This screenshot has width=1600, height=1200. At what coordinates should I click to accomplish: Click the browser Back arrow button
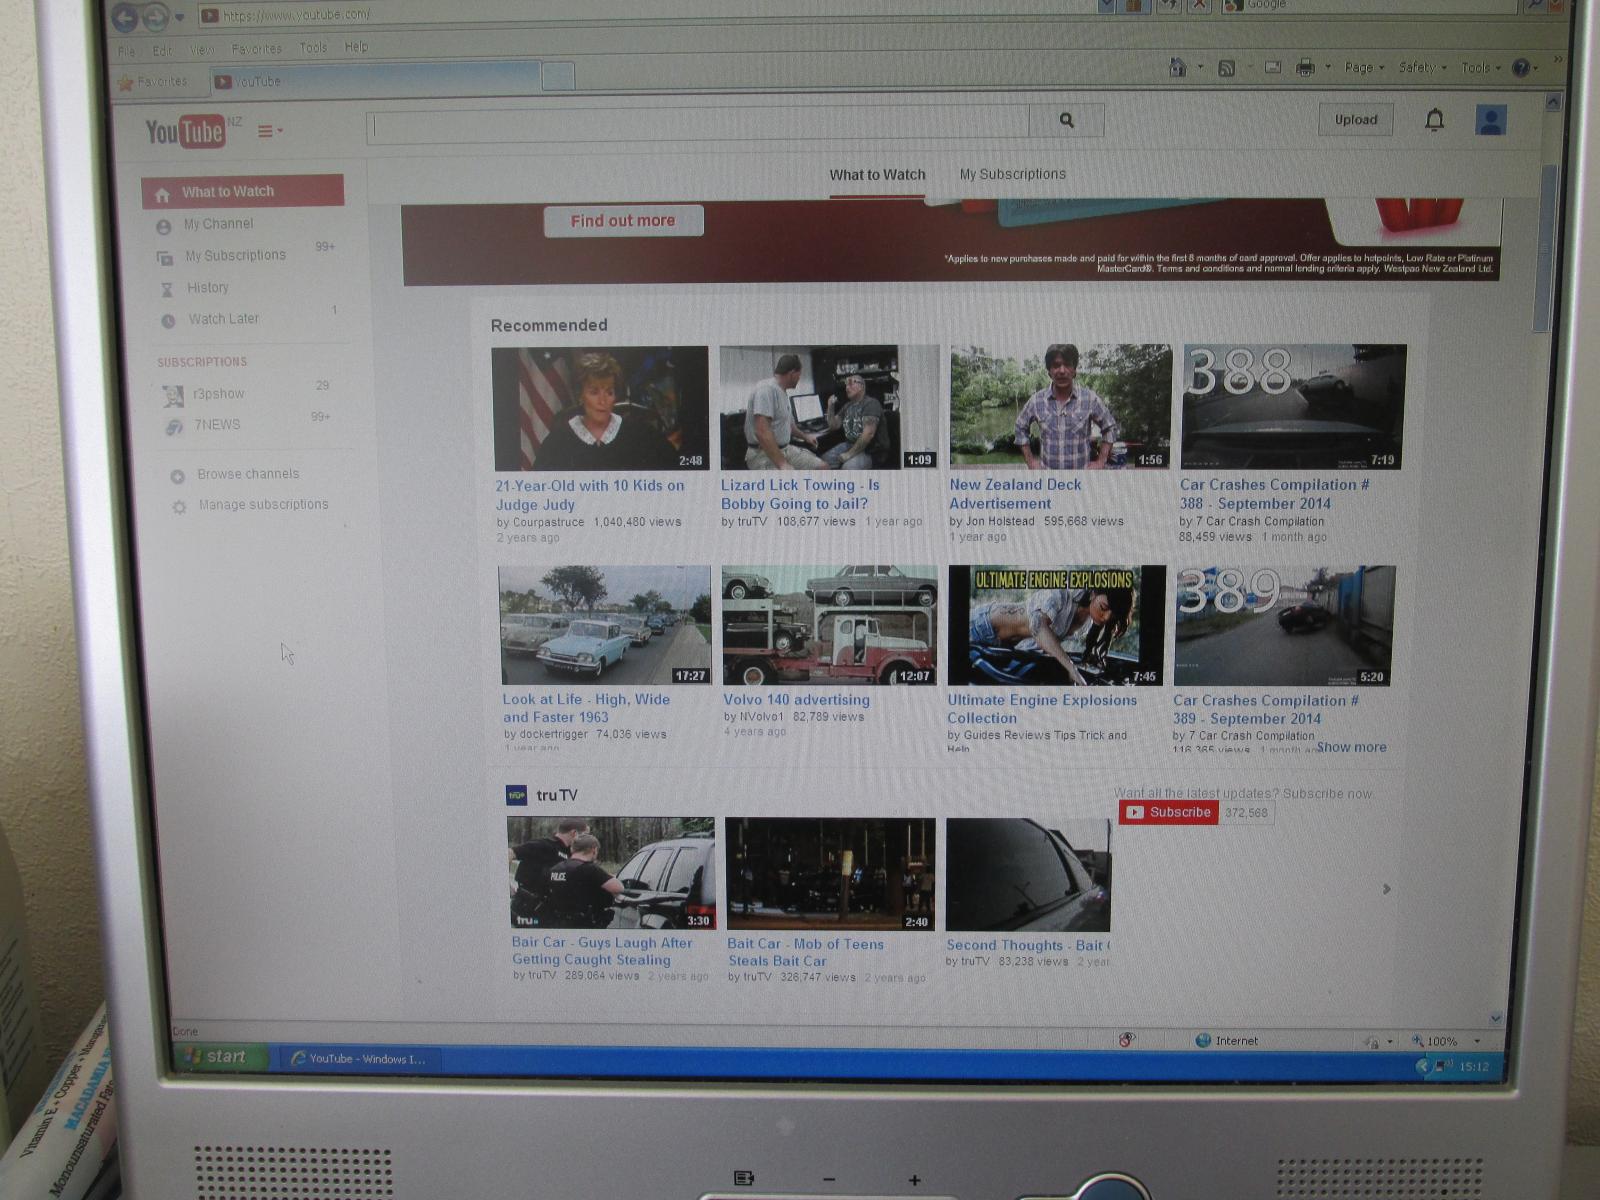[124, 16]
